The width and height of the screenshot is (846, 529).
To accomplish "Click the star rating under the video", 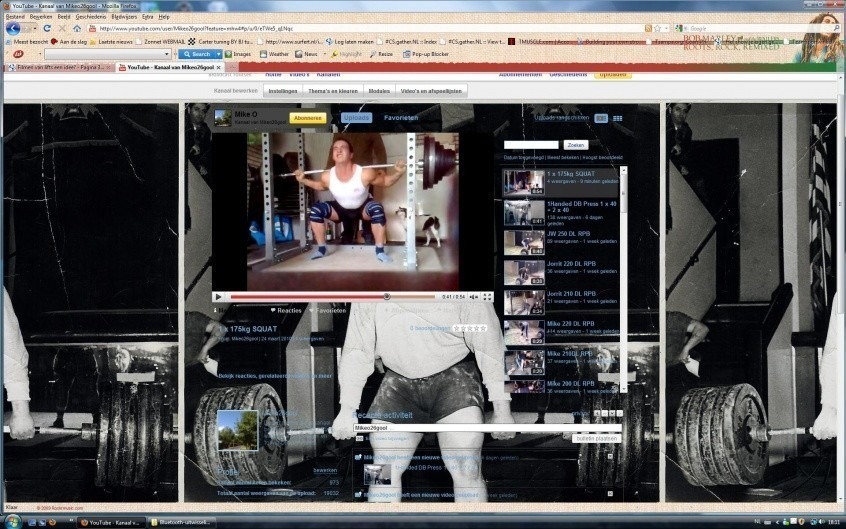I will point(469,328).
